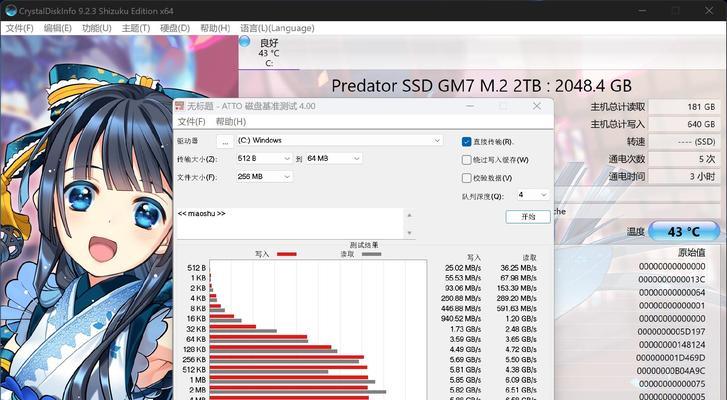Click the raw value 00000000013C
This screenshot has height=400, width=727.
(671, 279)
